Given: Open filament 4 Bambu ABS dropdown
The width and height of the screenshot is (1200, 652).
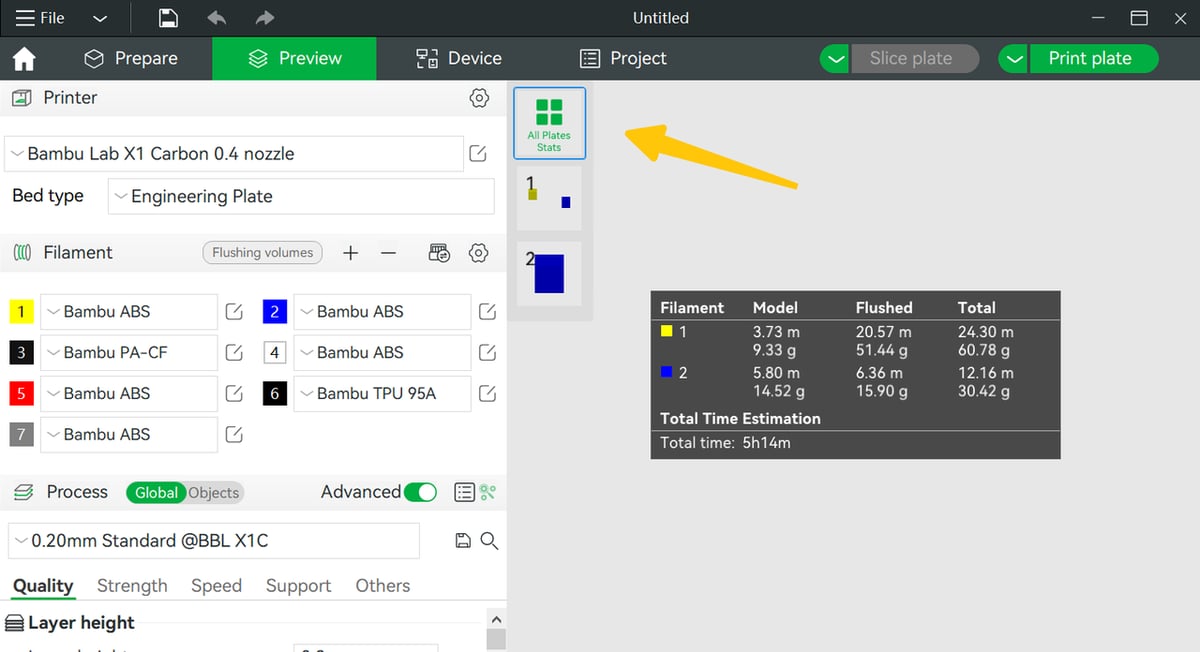Looking at the screenshot, I should click(383, 353).
